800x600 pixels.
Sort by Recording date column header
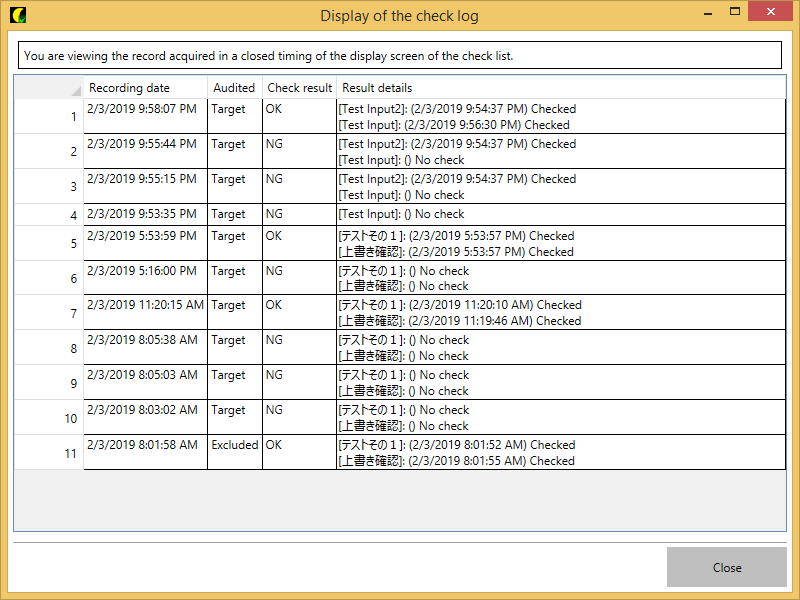click(x=145, y=88)
